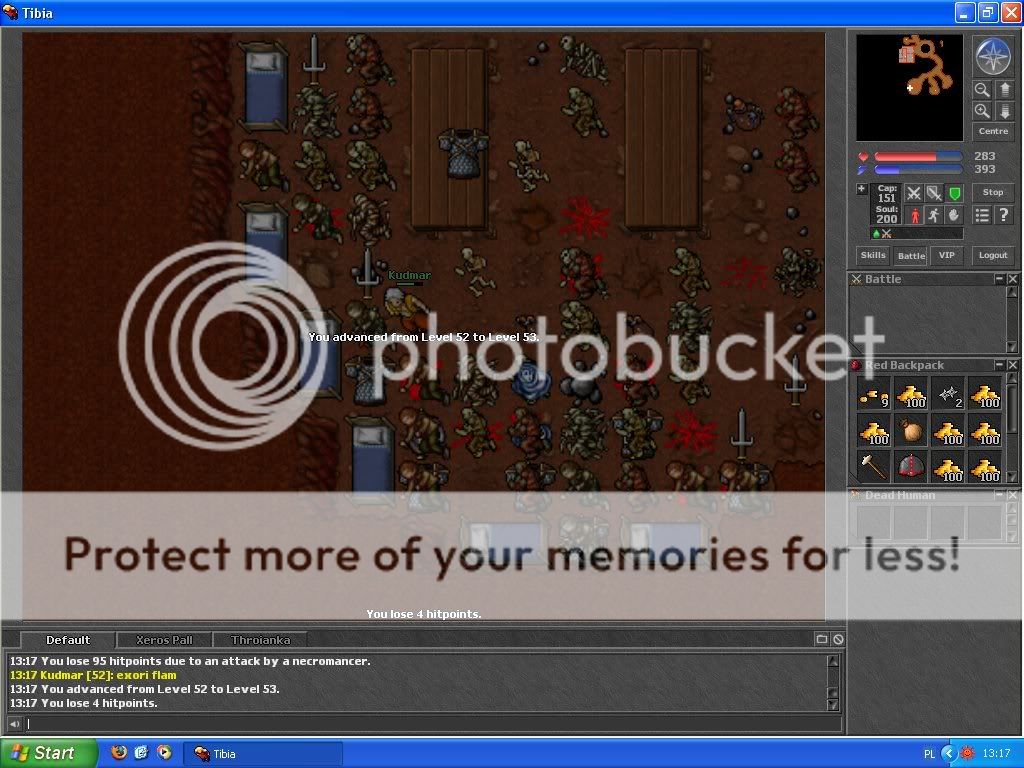Click the Red Backpack title icon
The height and width of the screenshot is (768, 1024).
tap(856, 365)
